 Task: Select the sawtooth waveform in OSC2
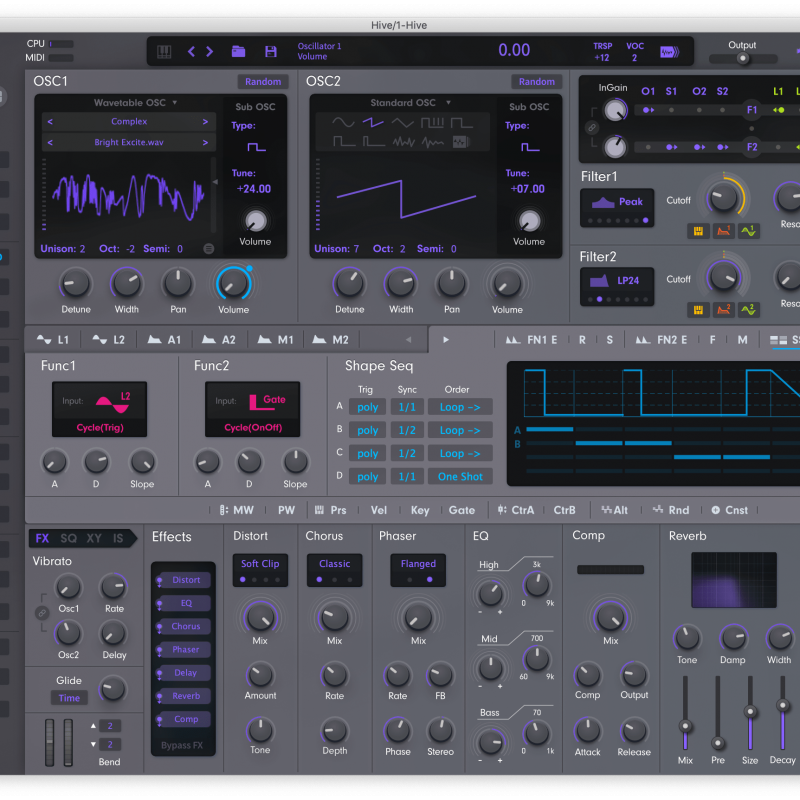pos(373,122)
